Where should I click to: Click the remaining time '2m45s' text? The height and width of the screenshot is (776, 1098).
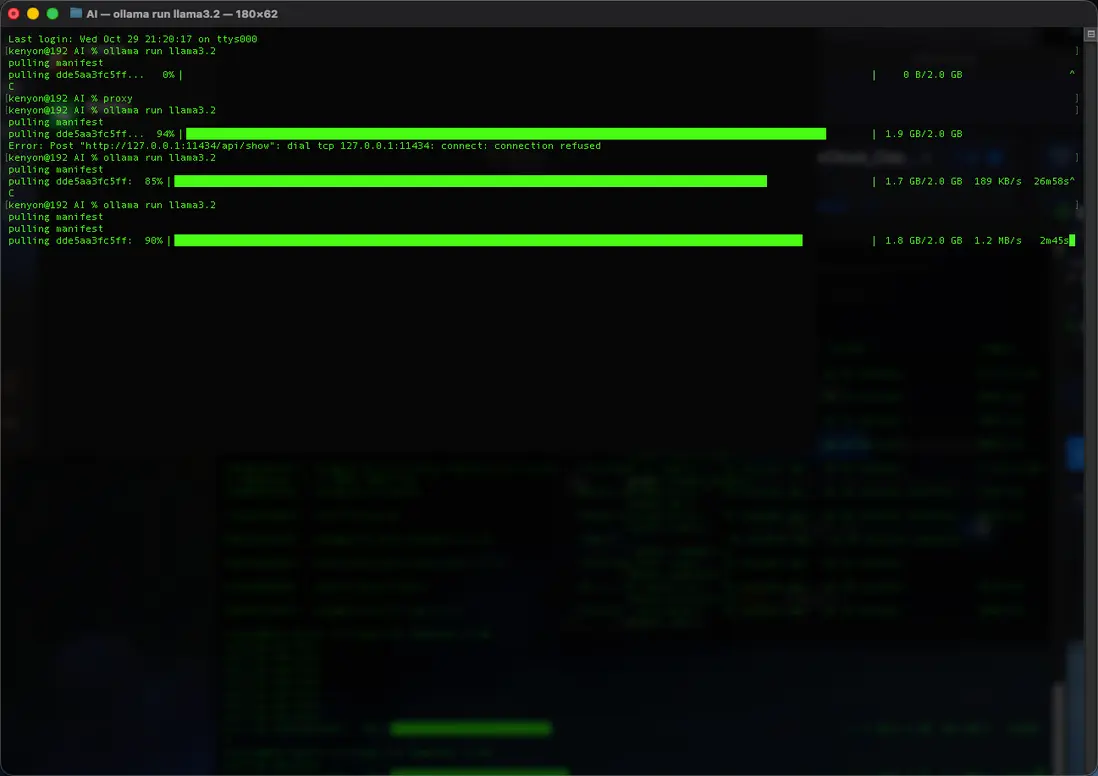pos(1052,240)
